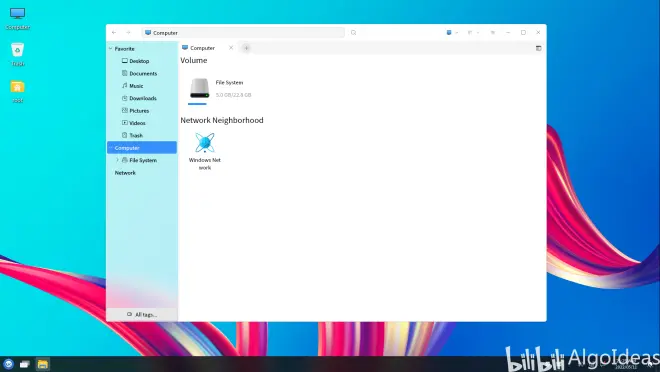The image size is (660, 372).
Task: Go forward using the forward arrow
Action: click(128, 32)
